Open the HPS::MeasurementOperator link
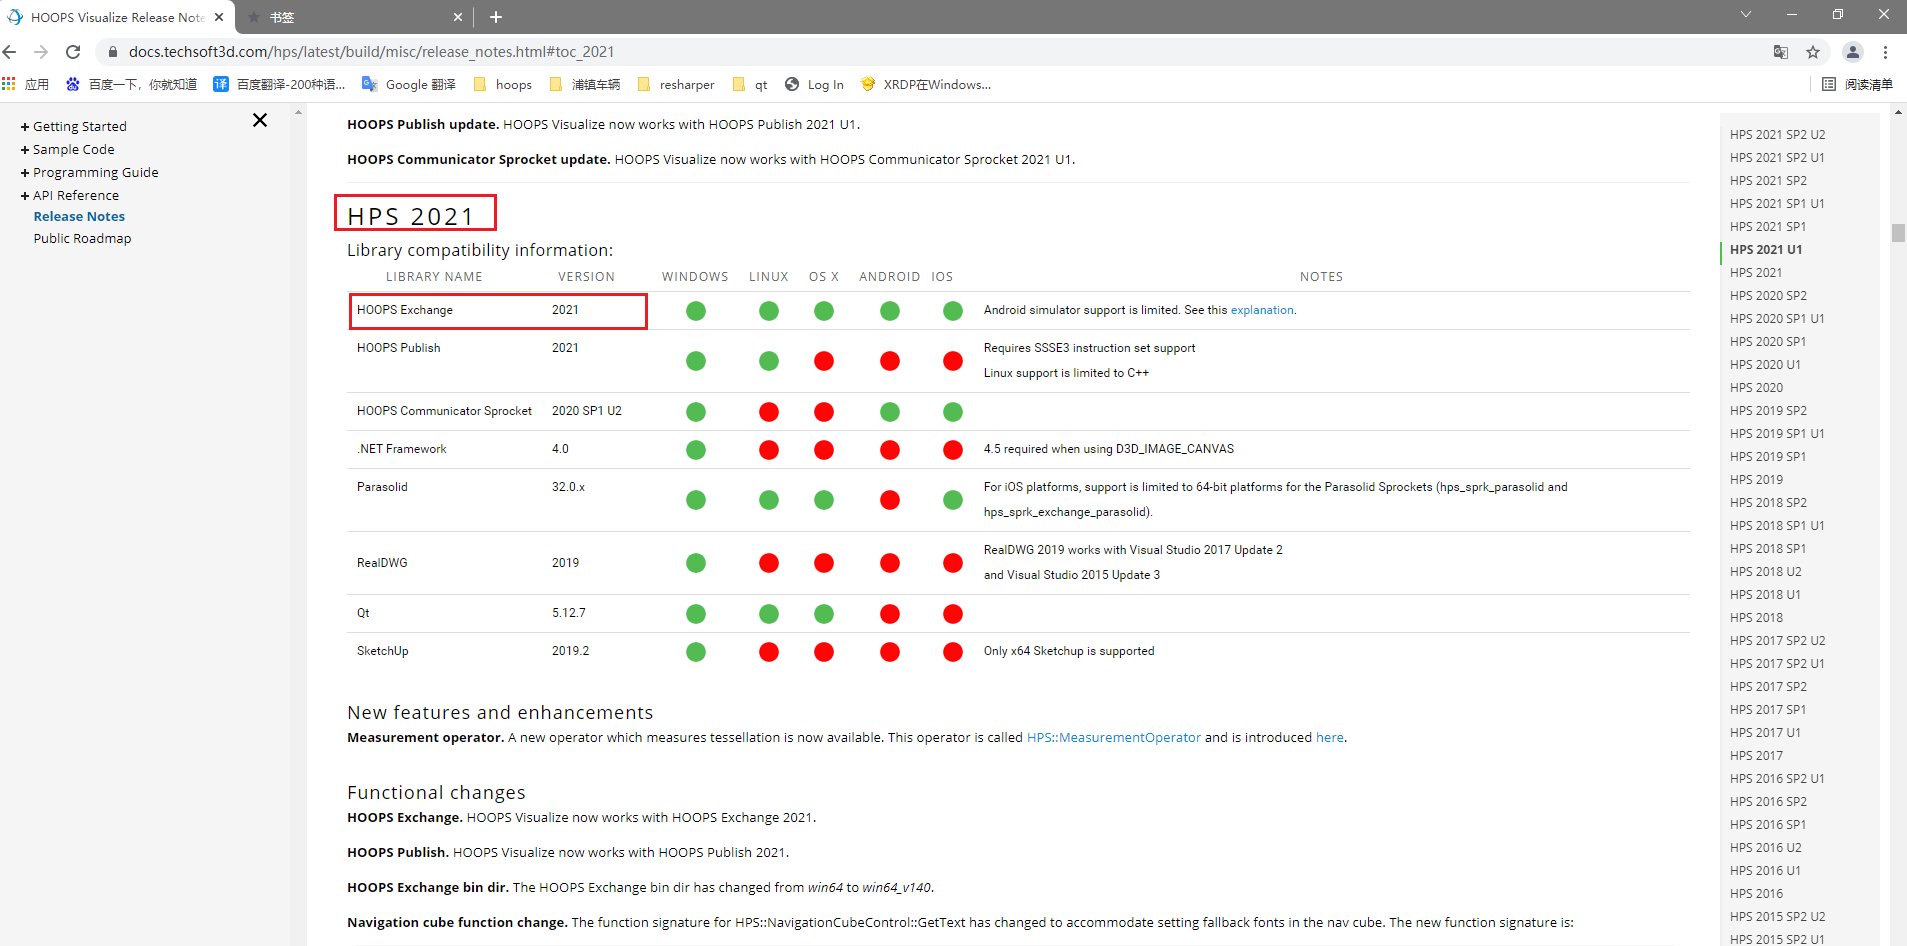This screenshot has width=1907, height=946. click(1113, 737)
